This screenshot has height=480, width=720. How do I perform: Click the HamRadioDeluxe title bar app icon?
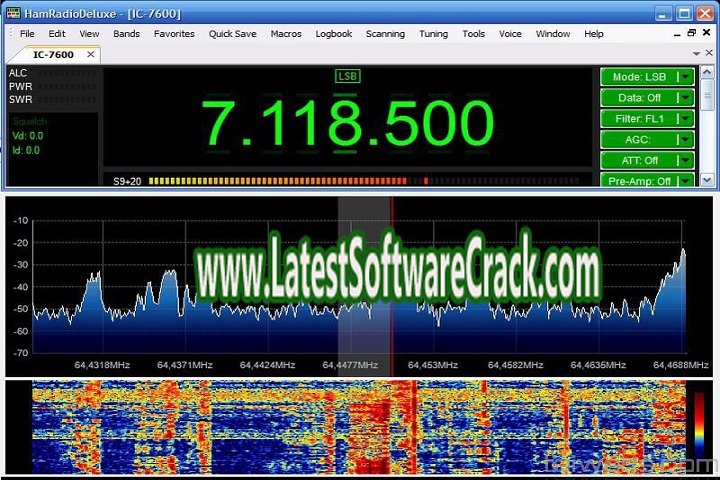pos(14,12)
